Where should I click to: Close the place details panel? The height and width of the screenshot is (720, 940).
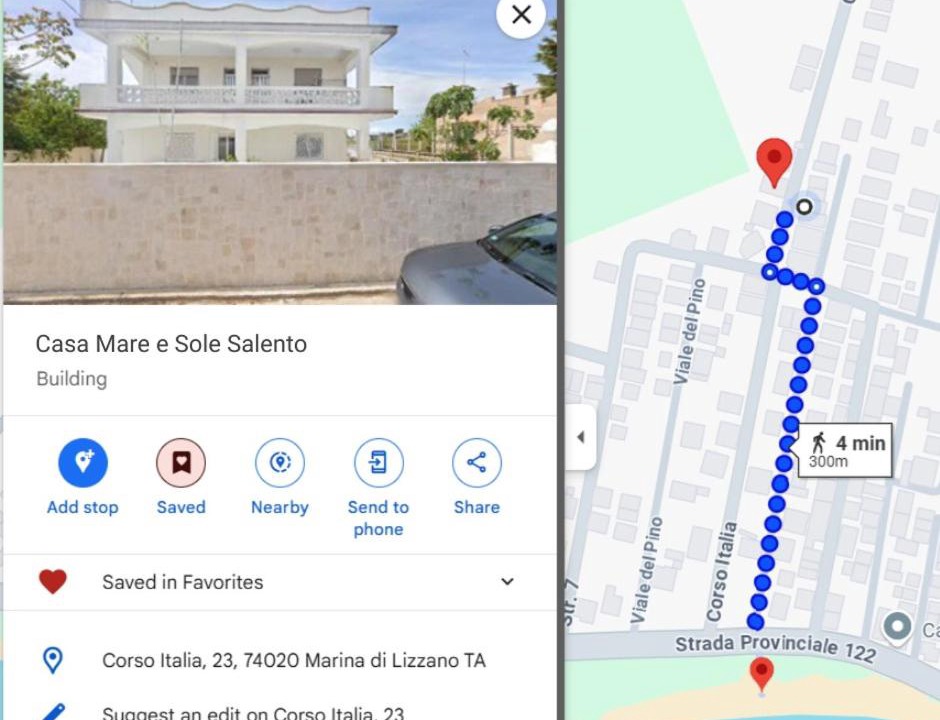[x=521, y=15]
